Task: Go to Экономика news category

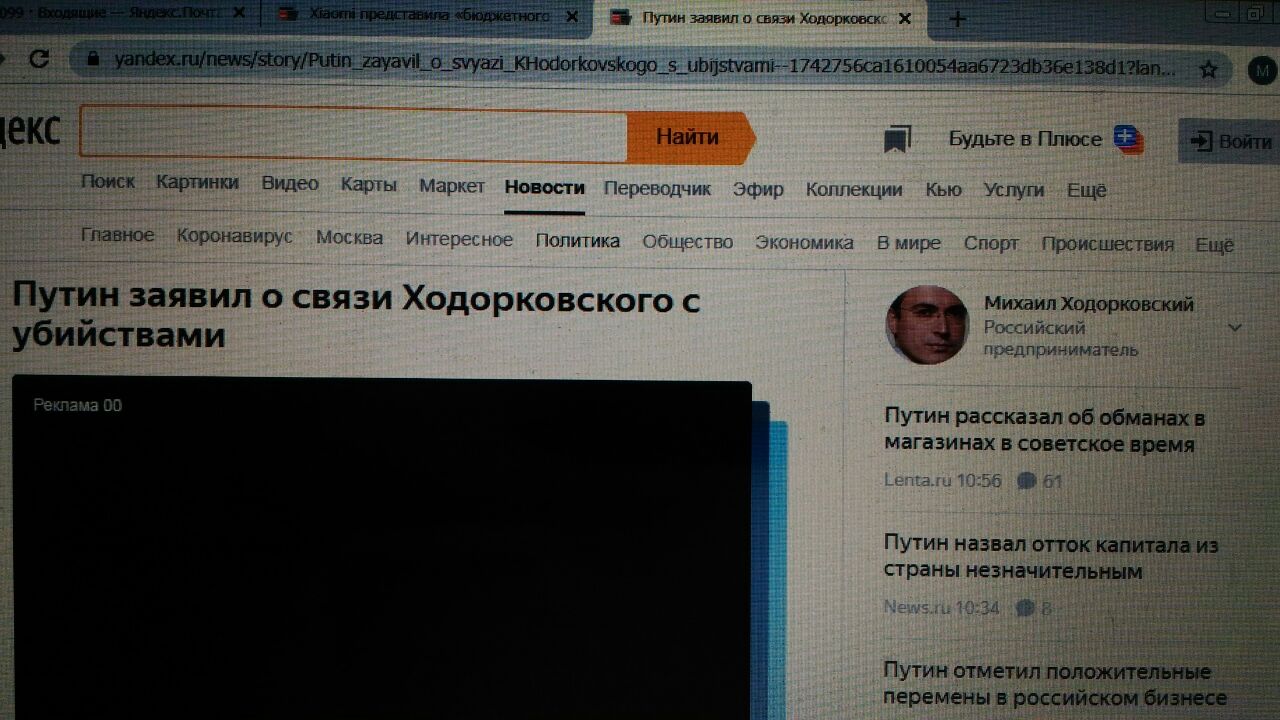Action: click(x=805, y=242)
